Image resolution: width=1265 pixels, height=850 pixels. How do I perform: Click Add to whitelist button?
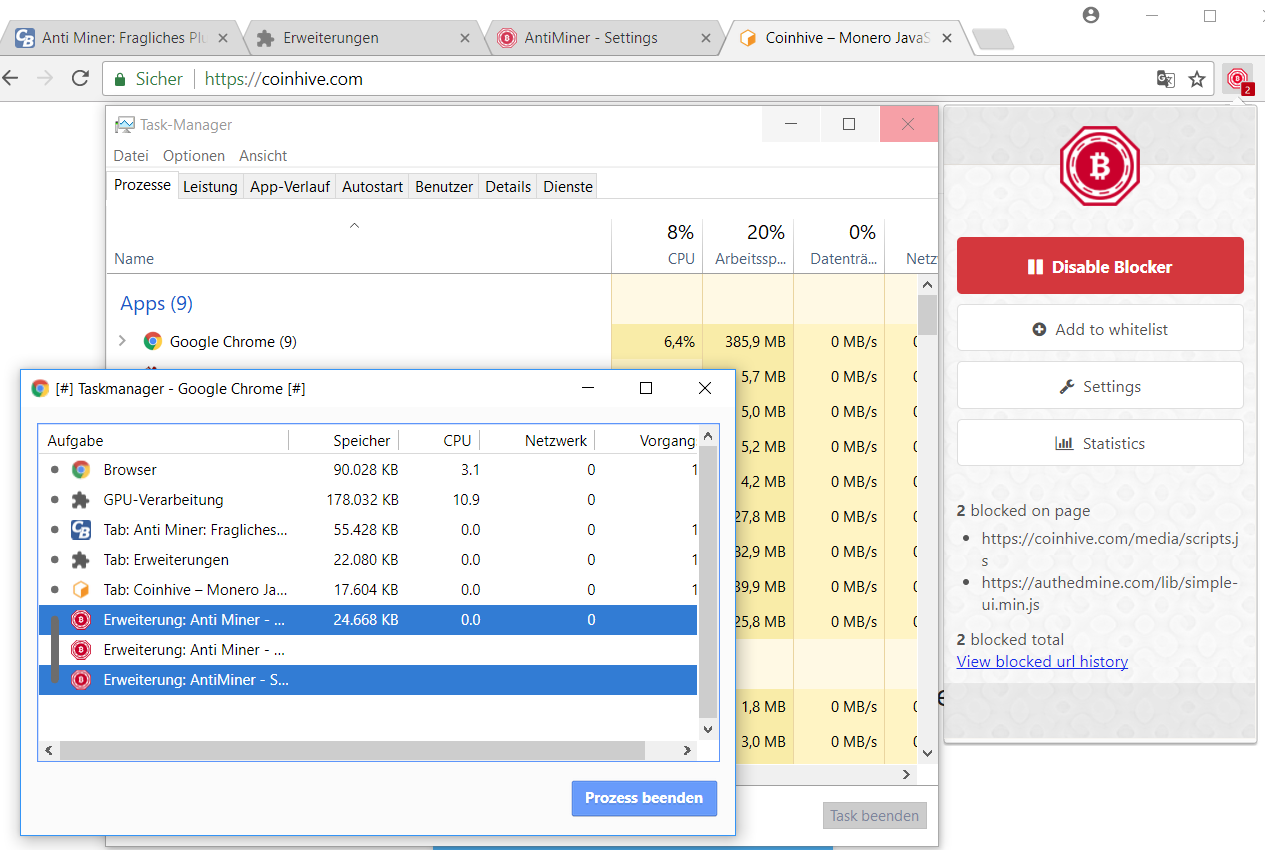pos(1100,328)
